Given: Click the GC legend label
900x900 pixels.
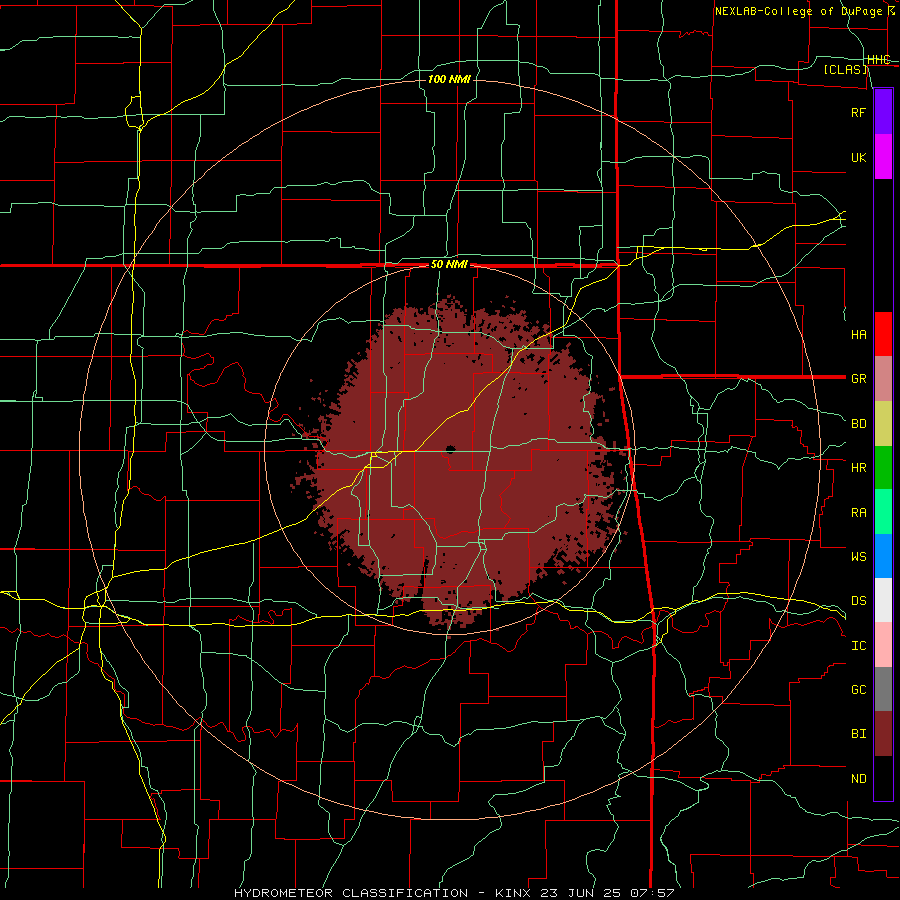Looking at the screenshot, I should point(858,690).
